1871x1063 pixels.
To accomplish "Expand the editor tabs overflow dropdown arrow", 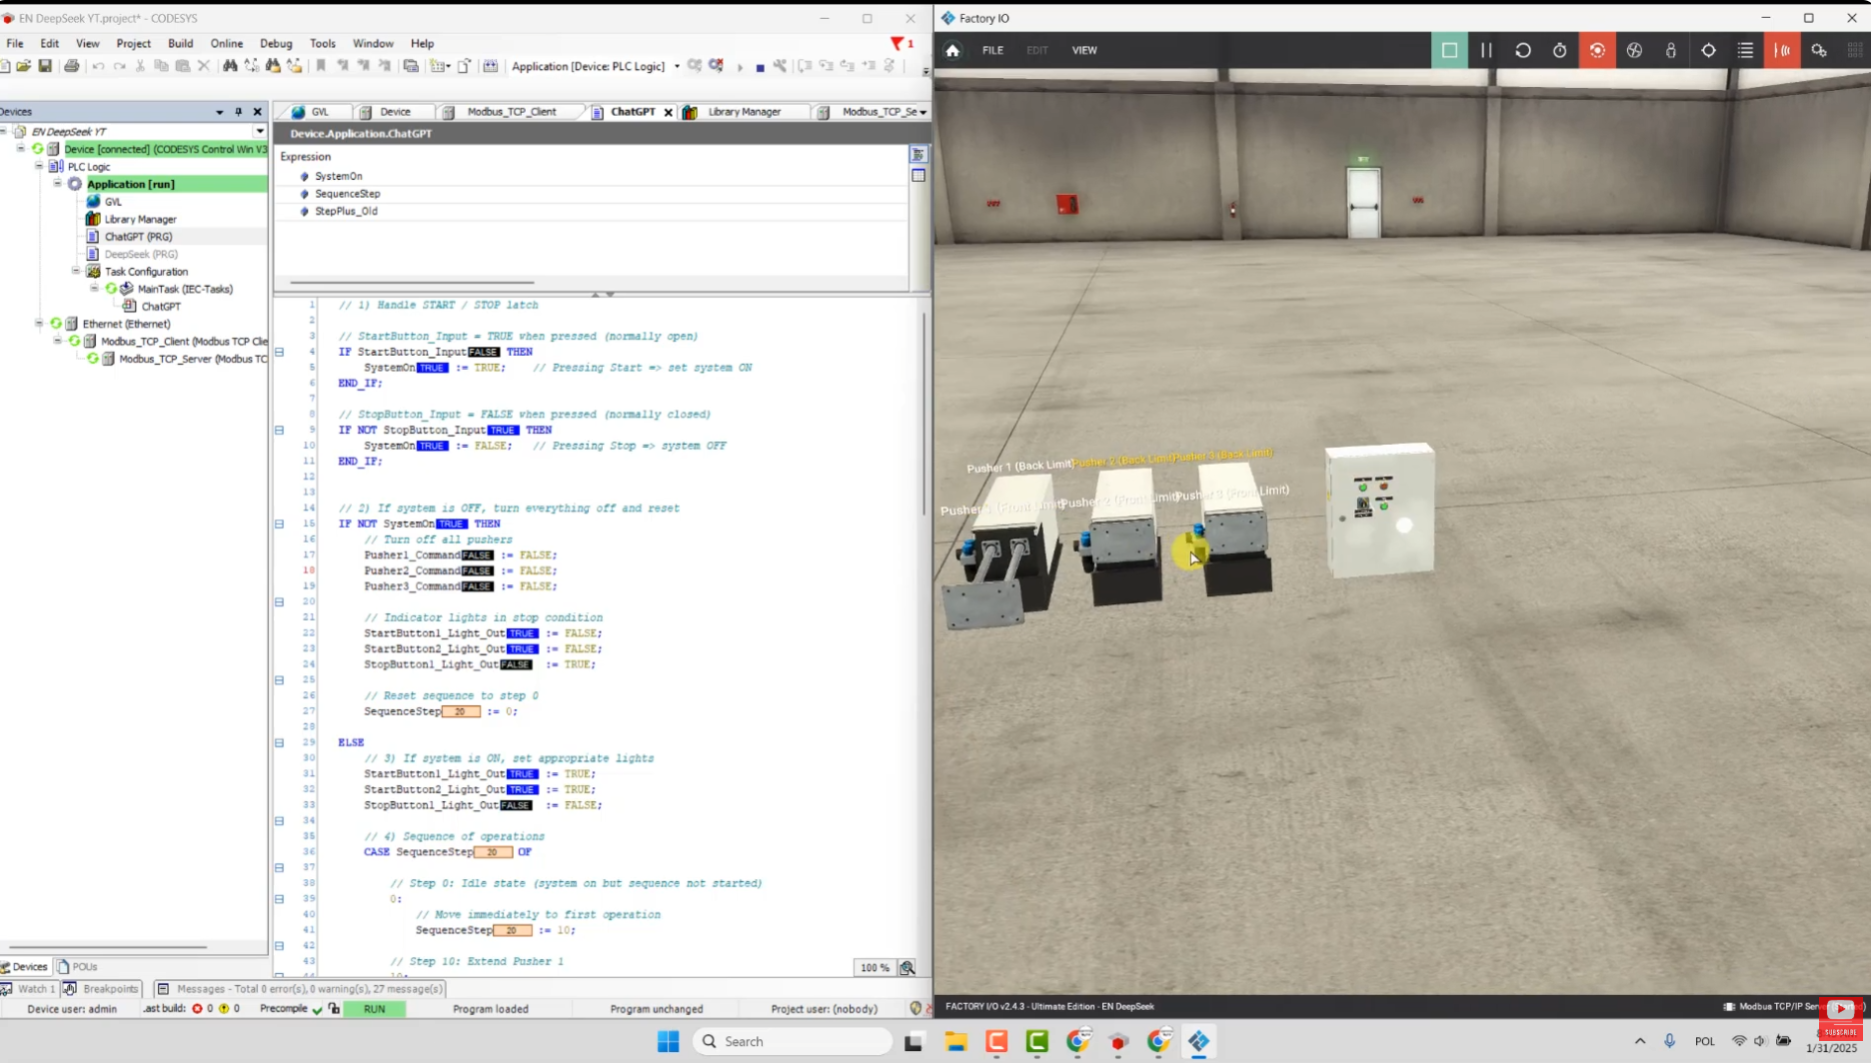I will pyautogui.click(x=922, y=112).
